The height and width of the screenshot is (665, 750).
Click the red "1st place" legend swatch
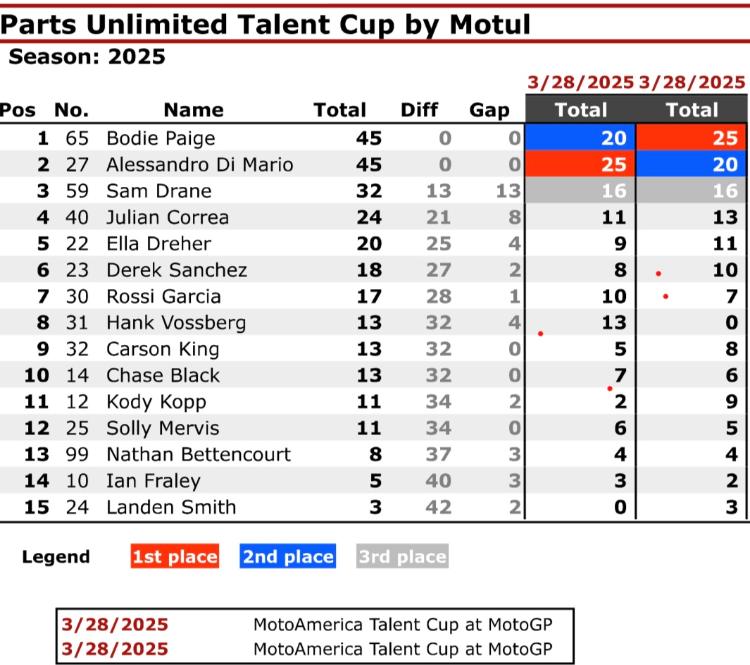point(174,557)
